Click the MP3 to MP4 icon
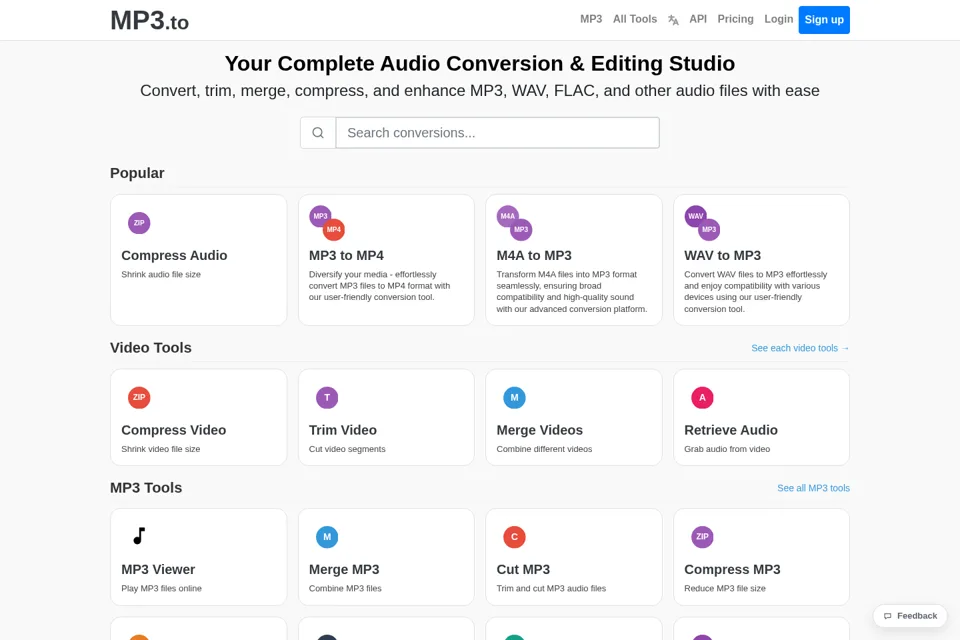The width and height of the screenshot is (960, 640). point(327,223)
